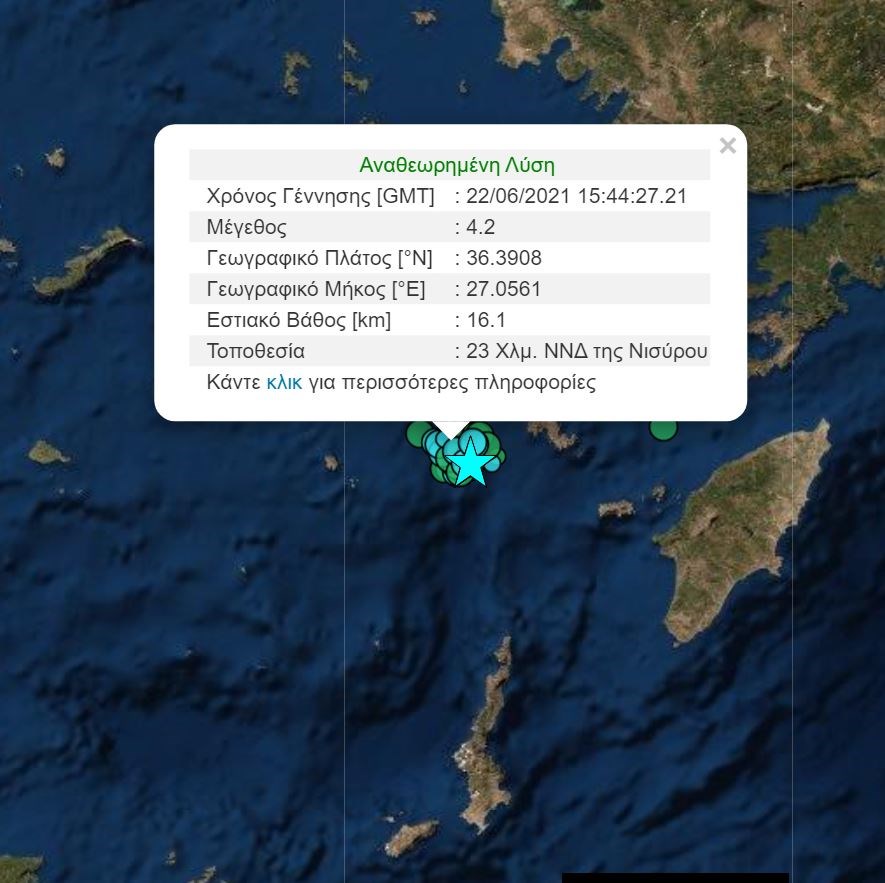Close the earthquake info popup

(728, 146)
